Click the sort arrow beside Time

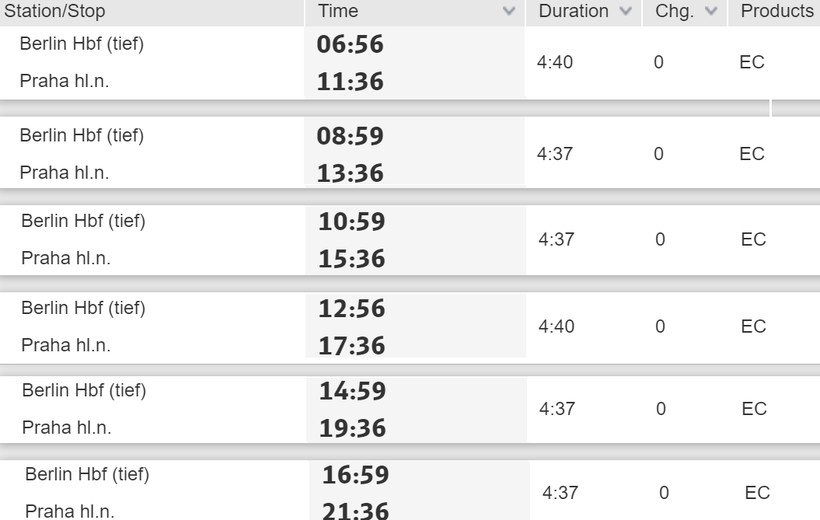(x=509, y=12)
